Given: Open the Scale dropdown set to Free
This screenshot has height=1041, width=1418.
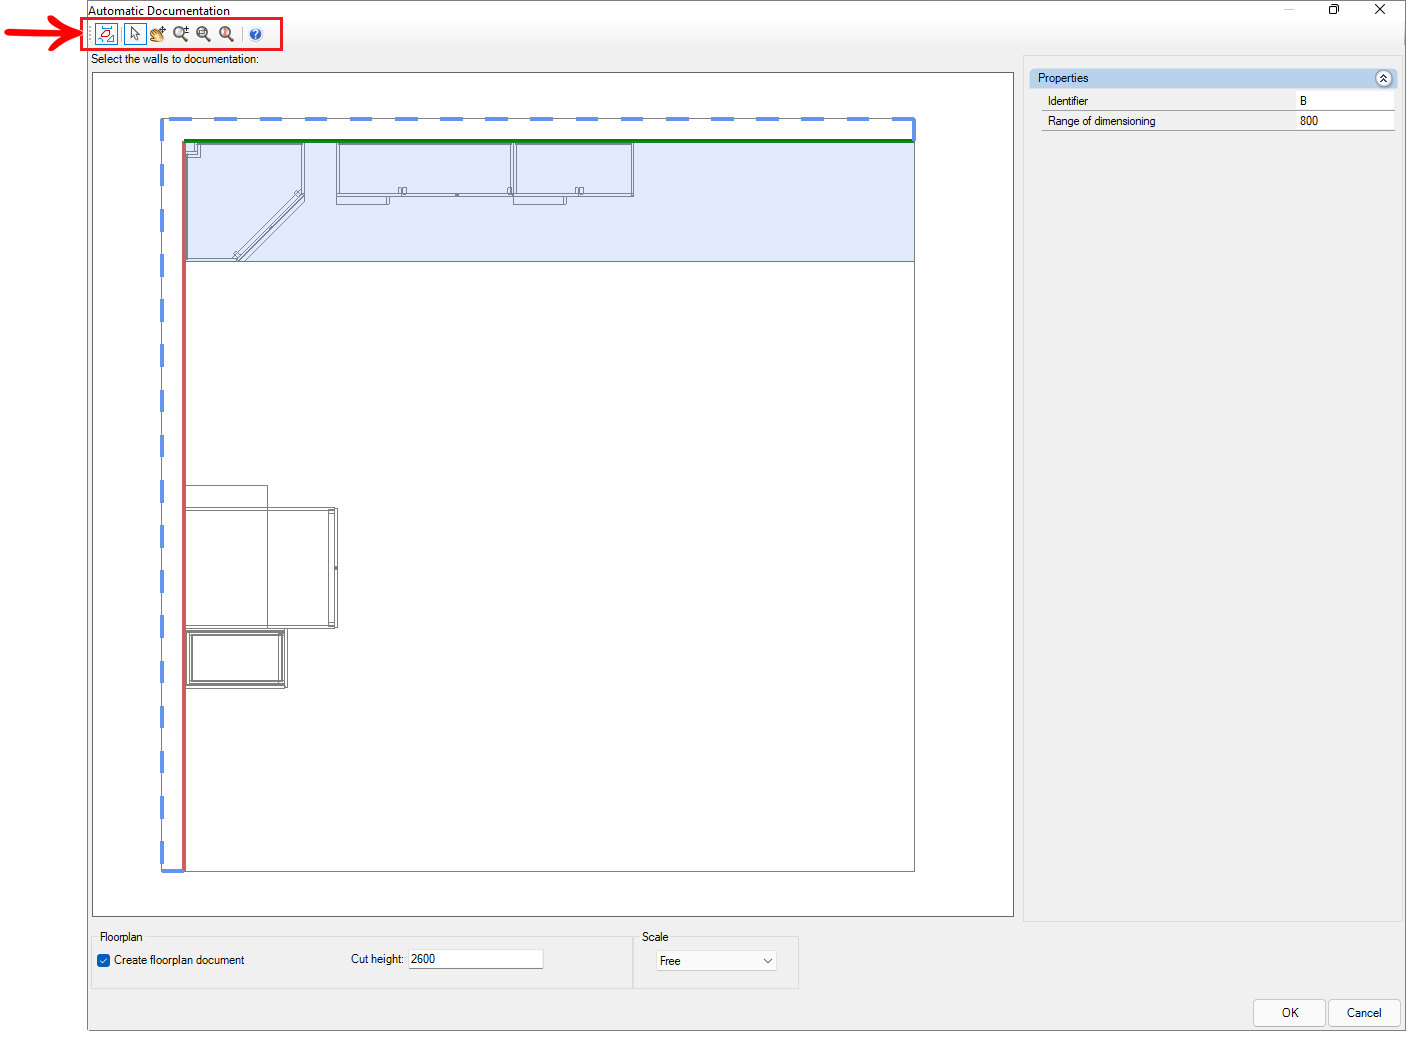Looking at the screenshot, I should (717, 961).
